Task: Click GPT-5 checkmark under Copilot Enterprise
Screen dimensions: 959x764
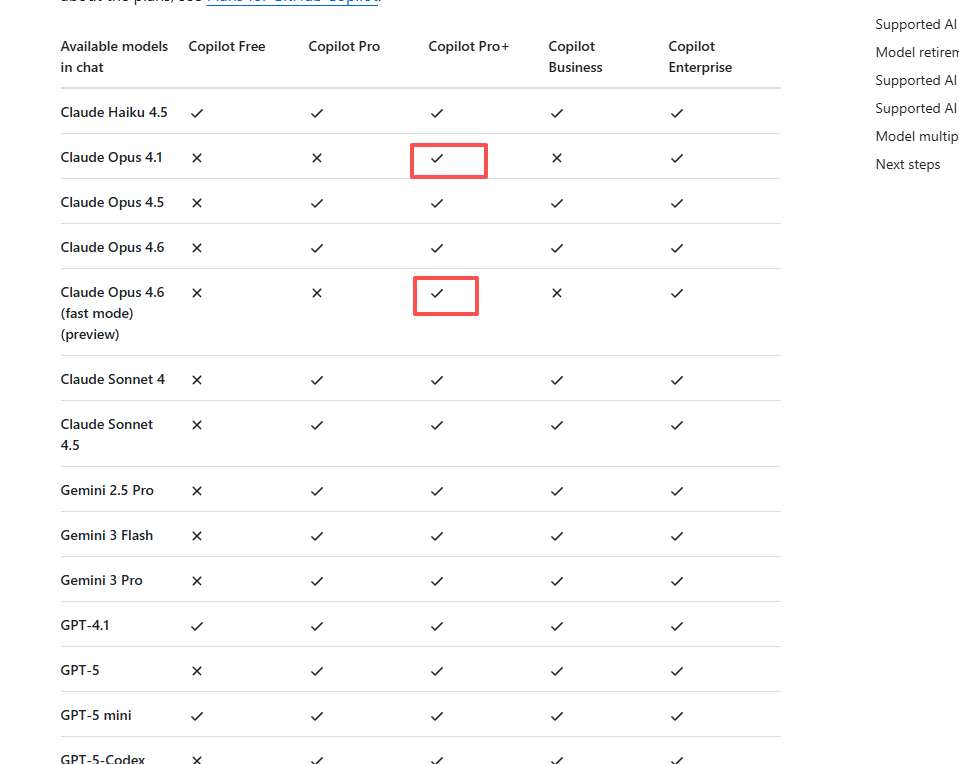Action: [676, 671]
